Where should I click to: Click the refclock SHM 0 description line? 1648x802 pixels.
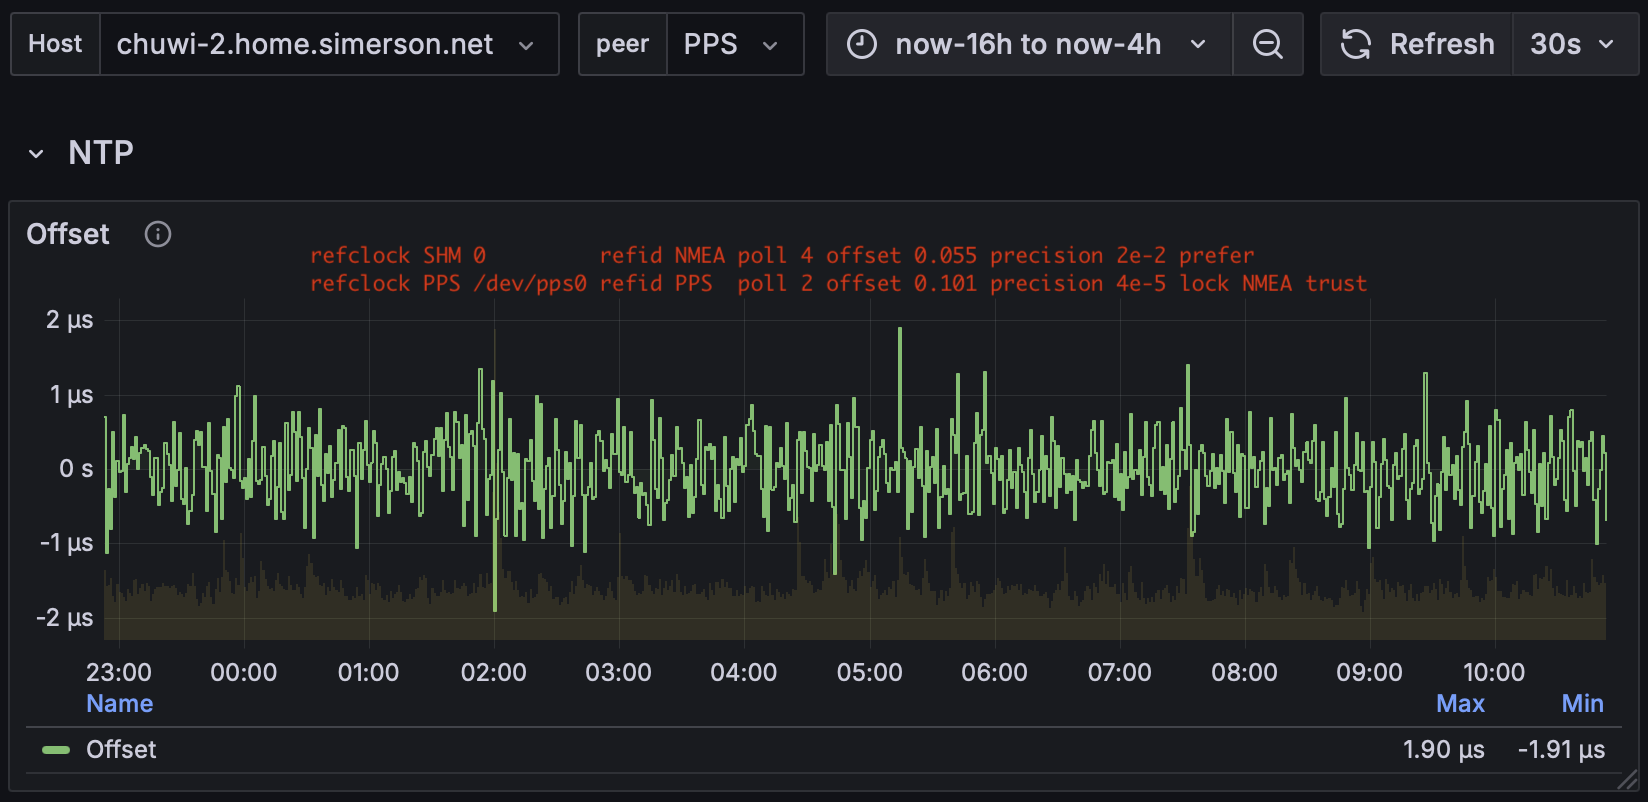coord(782,255)
